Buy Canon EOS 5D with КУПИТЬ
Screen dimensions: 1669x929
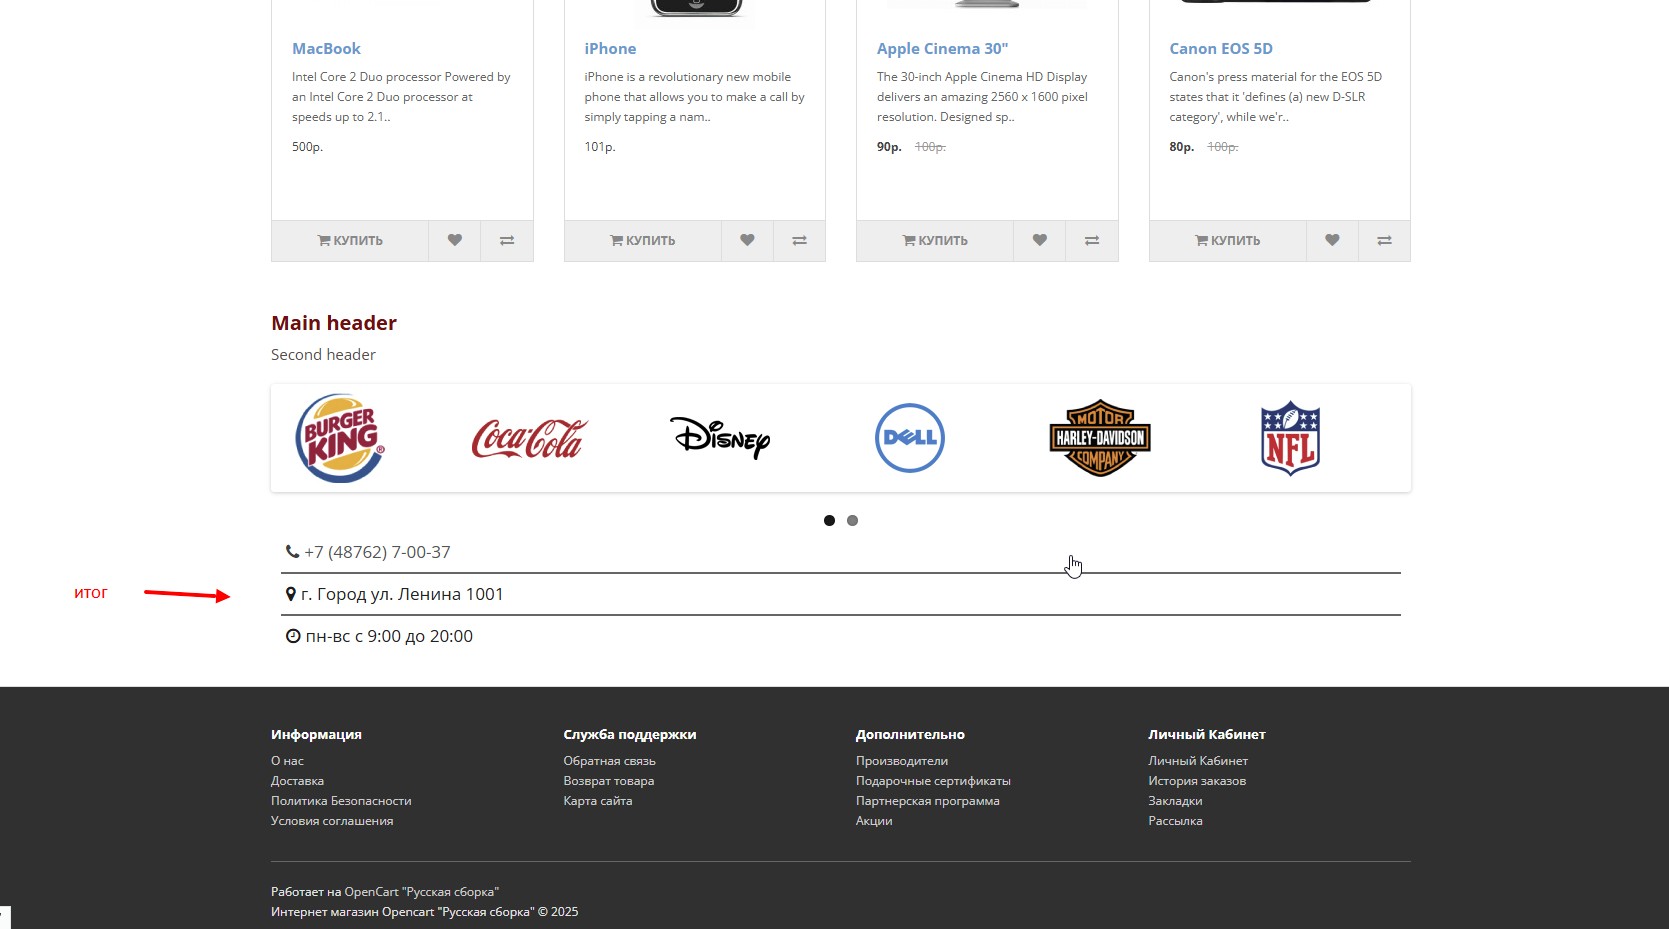click(x=1228, y=240)
